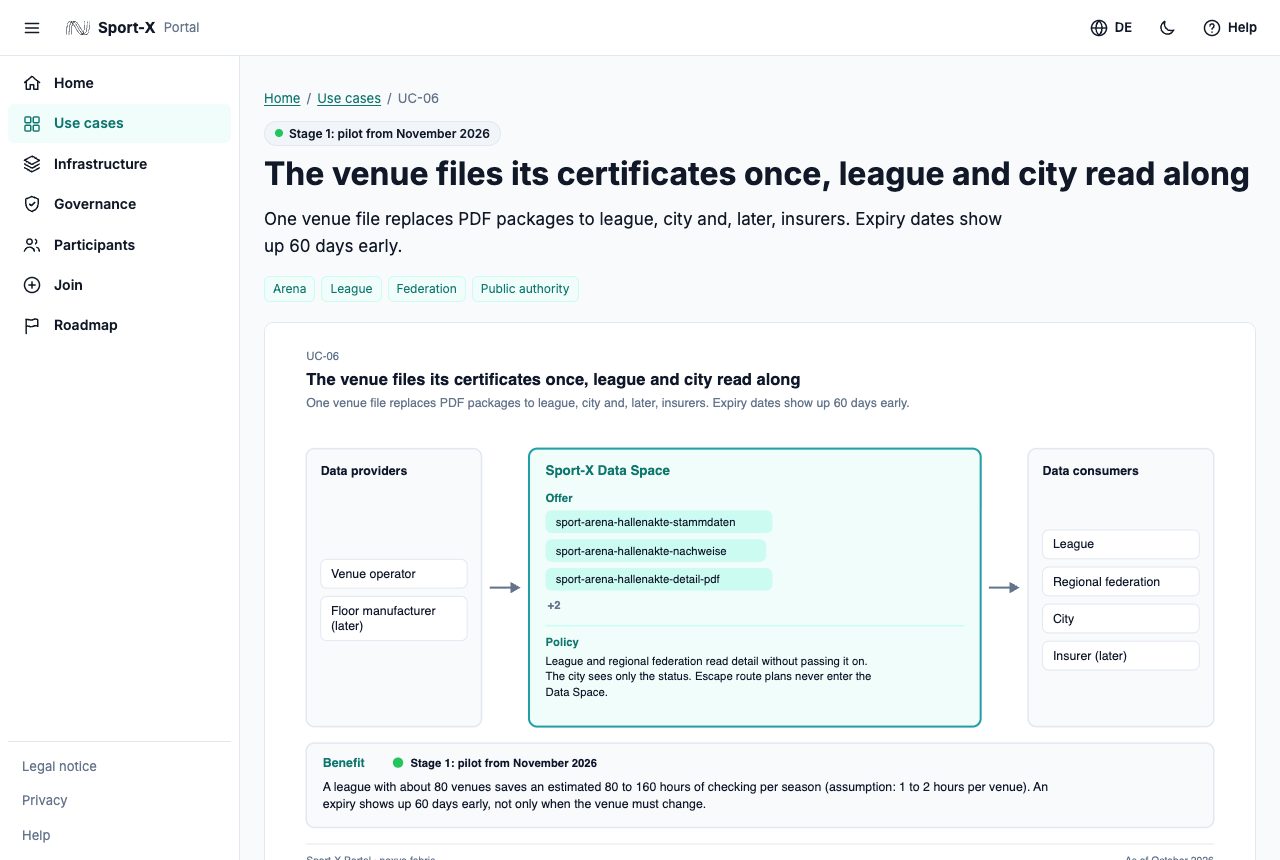
Task: Open Roadmap sidebar section
Action: (x=119, y=325)
